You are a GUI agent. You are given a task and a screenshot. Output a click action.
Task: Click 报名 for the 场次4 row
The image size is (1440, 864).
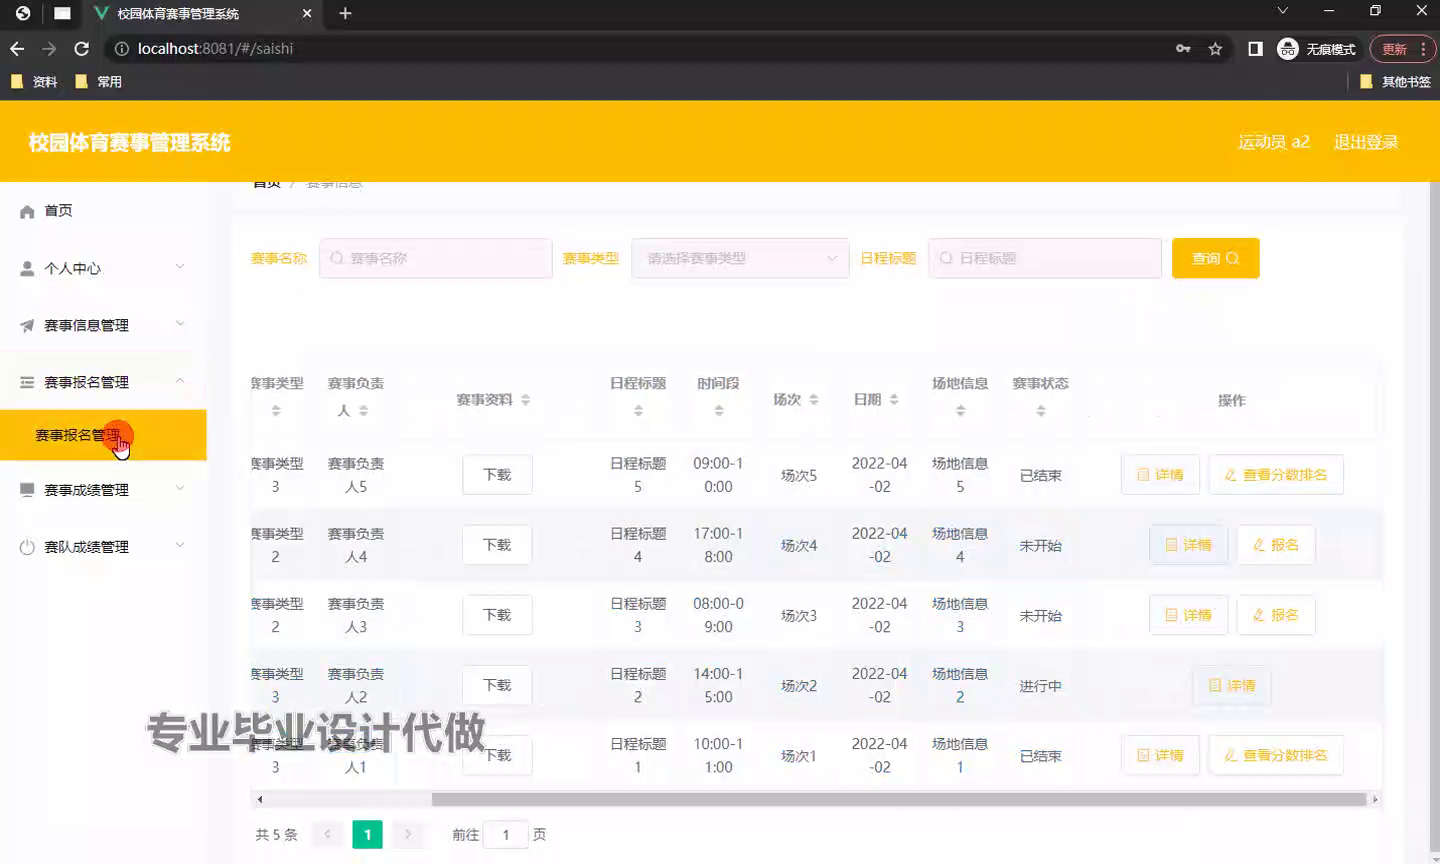1276,545
